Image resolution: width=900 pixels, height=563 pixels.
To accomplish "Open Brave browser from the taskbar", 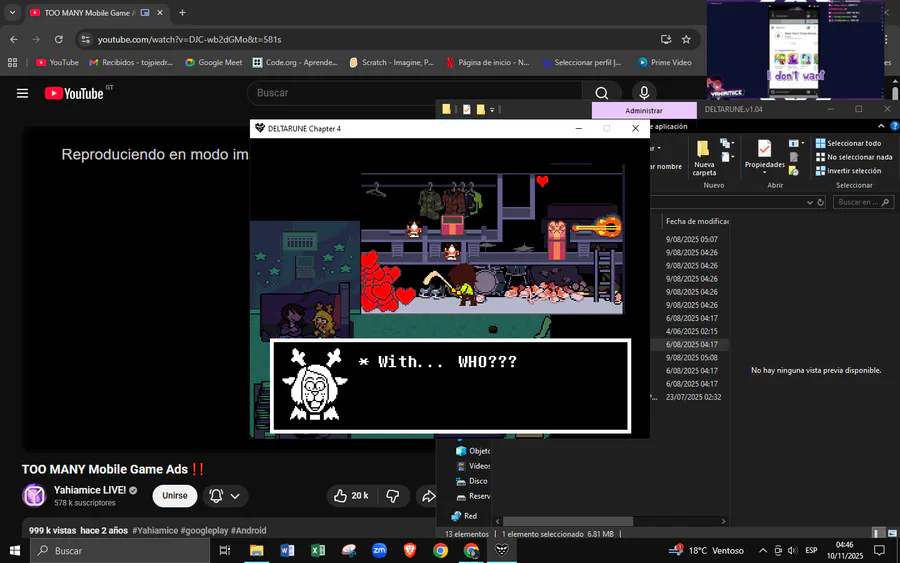I will pos(409,550).
